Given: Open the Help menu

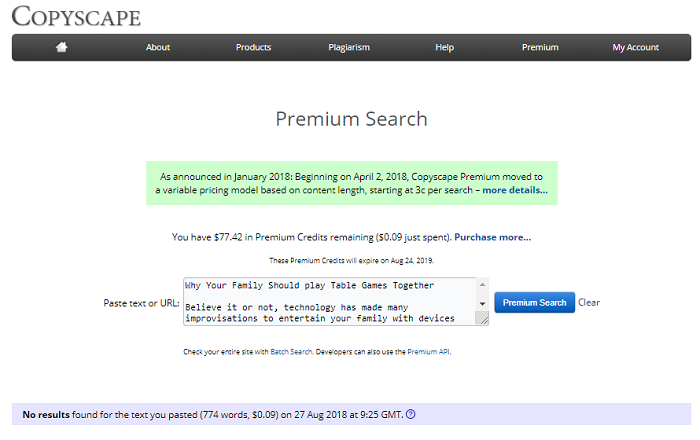Looking at the screenshot, I should [x=444, y=47].
